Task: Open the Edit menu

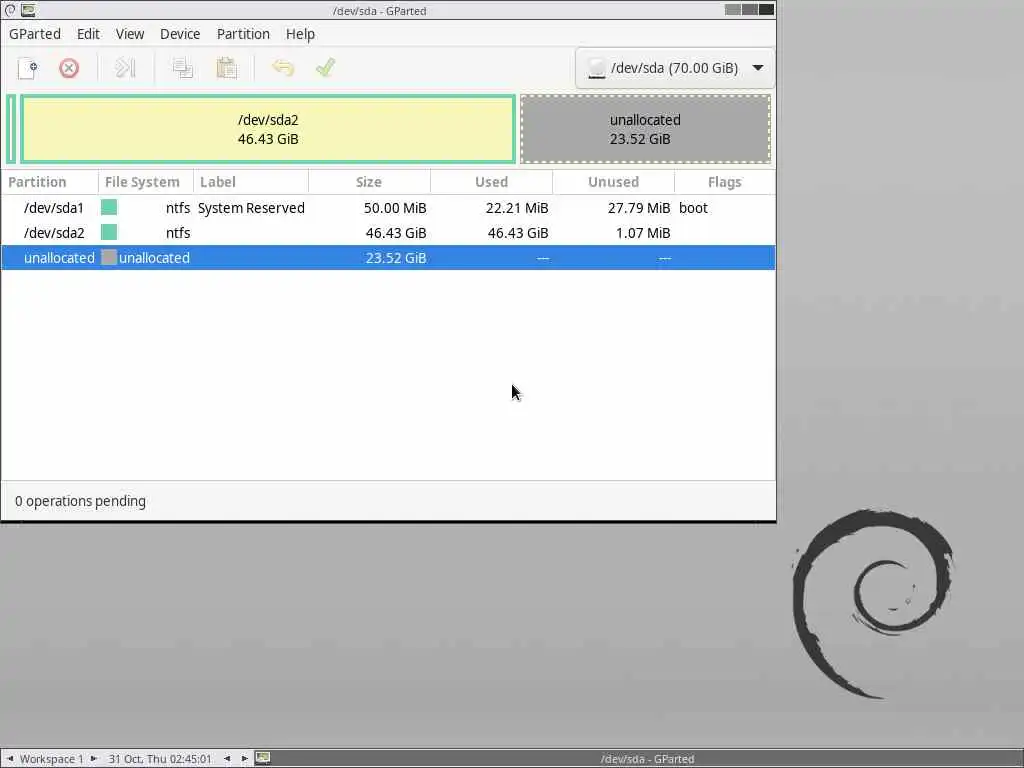Action: tap(88, 34)
